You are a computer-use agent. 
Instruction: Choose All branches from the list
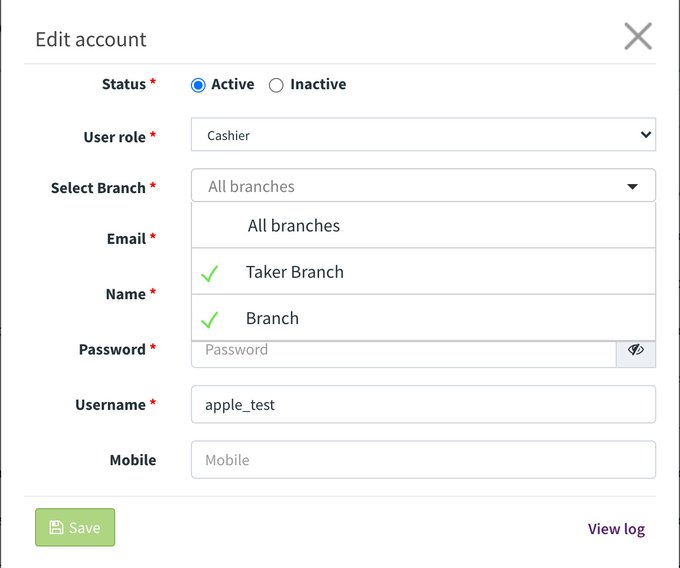[423, 225]
